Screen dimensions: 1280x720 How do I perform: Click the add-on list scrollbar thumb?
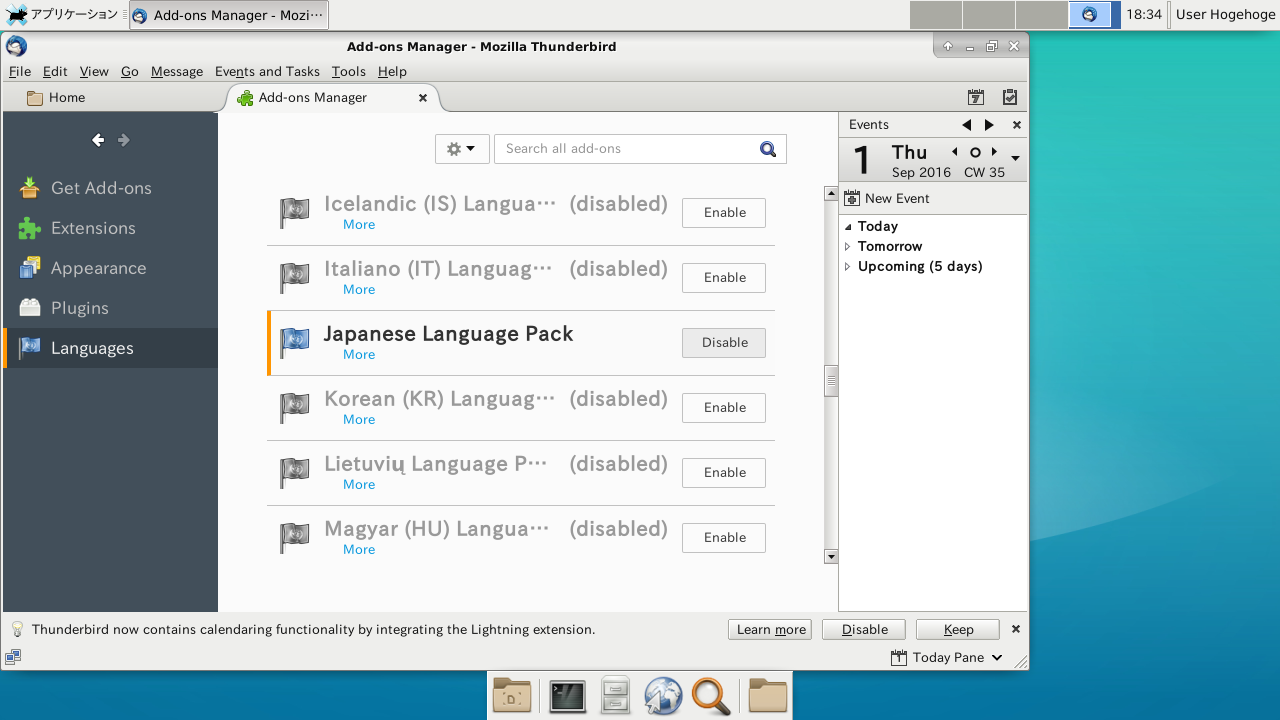point(831,382)
